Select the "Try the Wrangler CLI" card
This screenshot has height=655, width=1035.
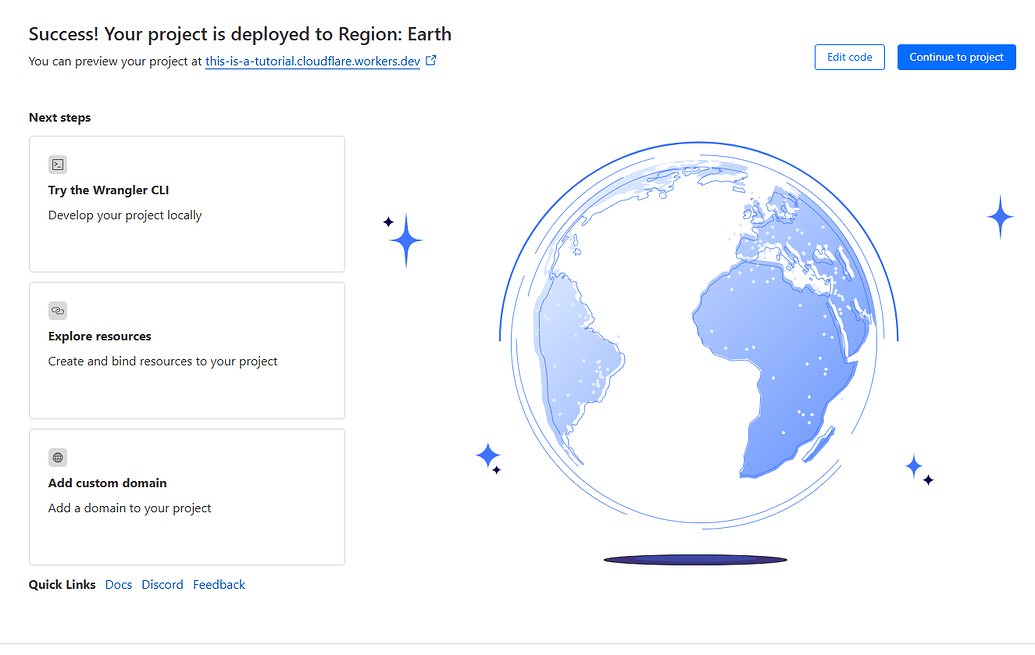[187, 203]
